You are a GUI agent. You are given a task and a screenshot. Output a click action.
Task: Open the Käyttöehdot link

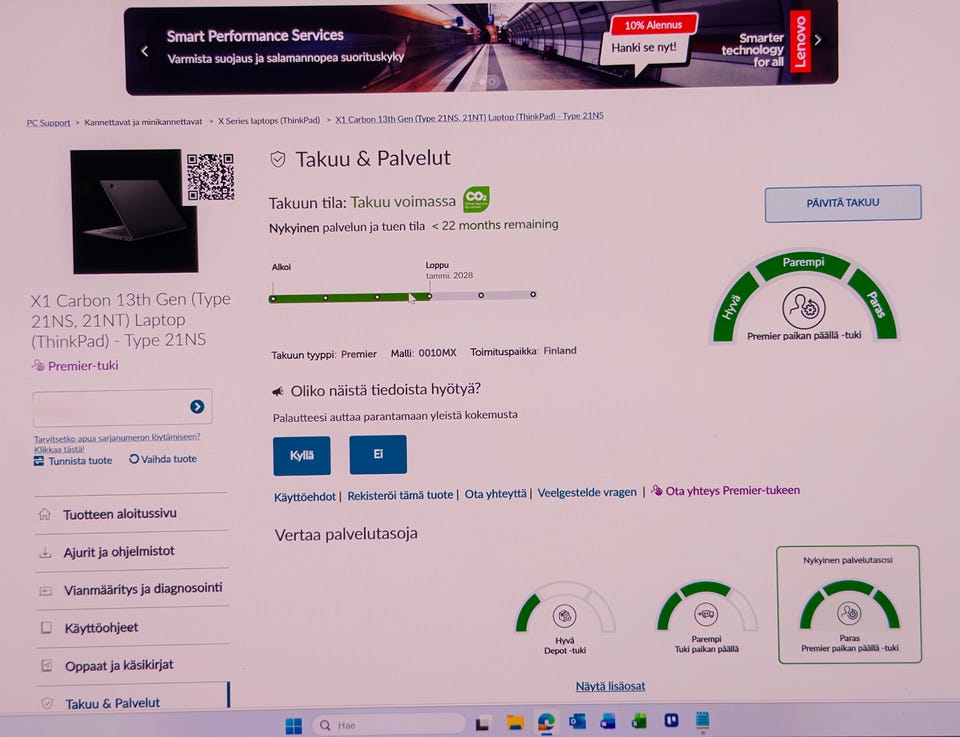305,496
